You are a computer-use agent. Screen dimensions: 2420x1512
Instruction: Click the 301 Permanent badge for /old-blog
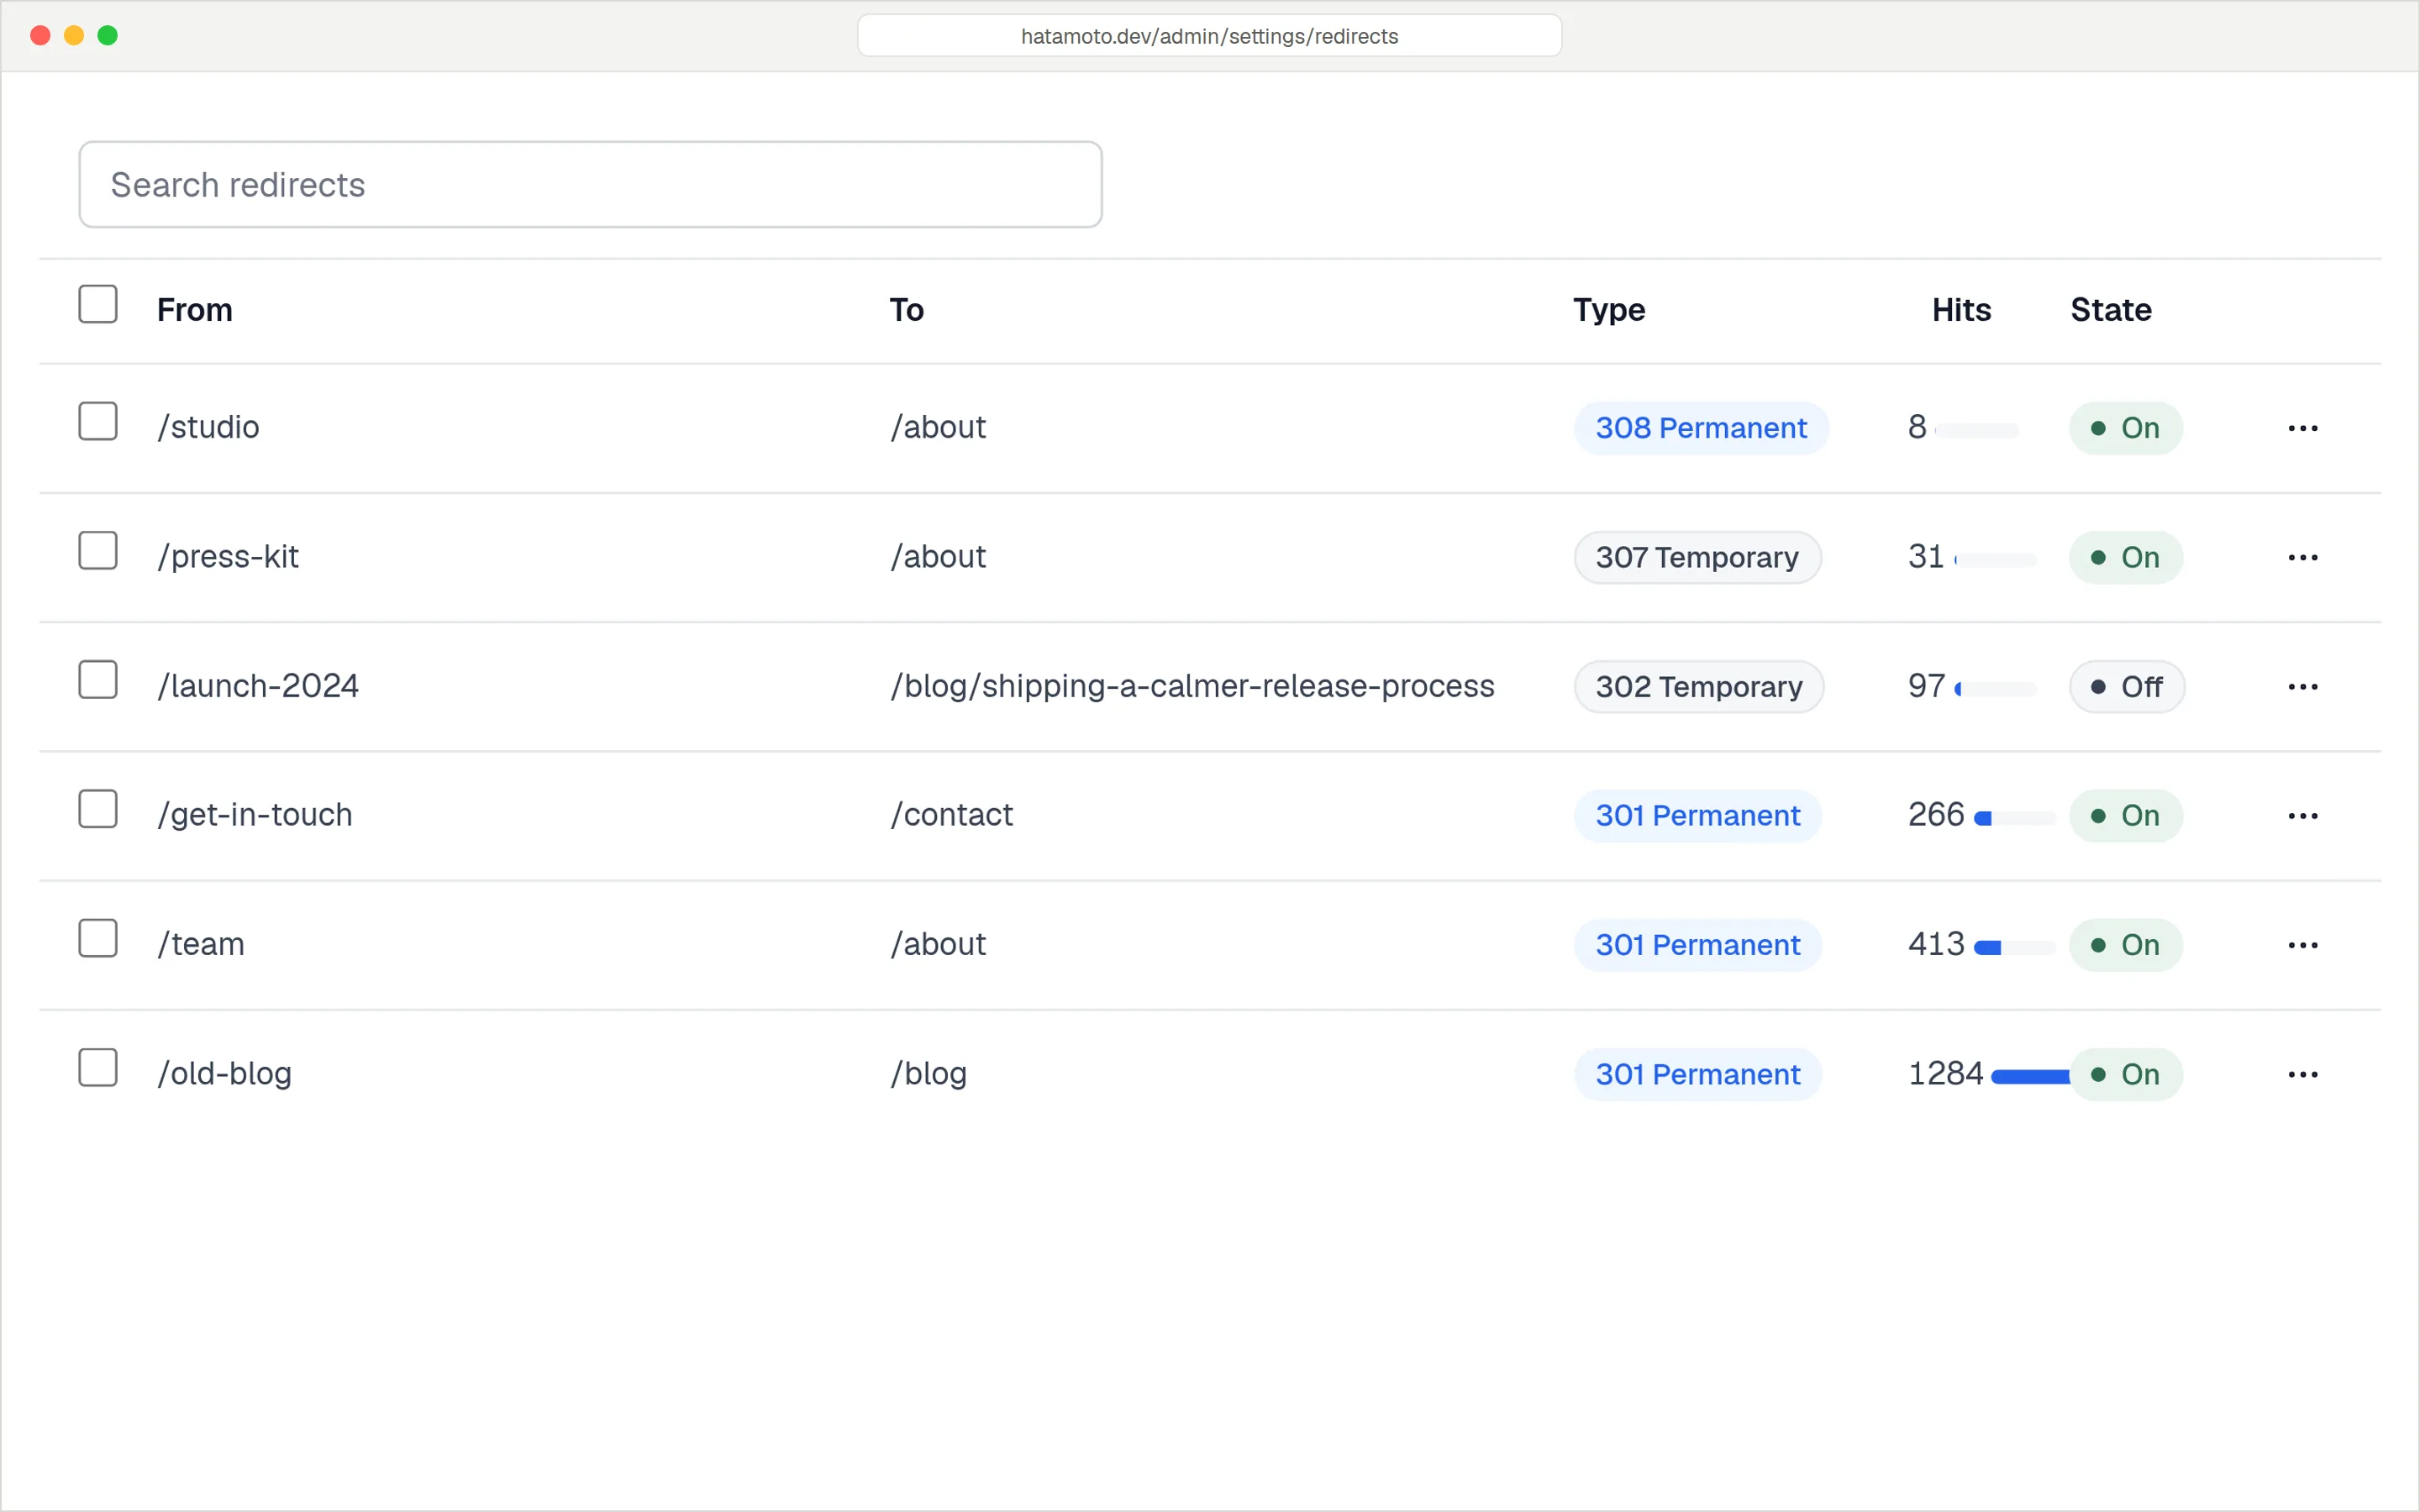click(1697, 1074)
